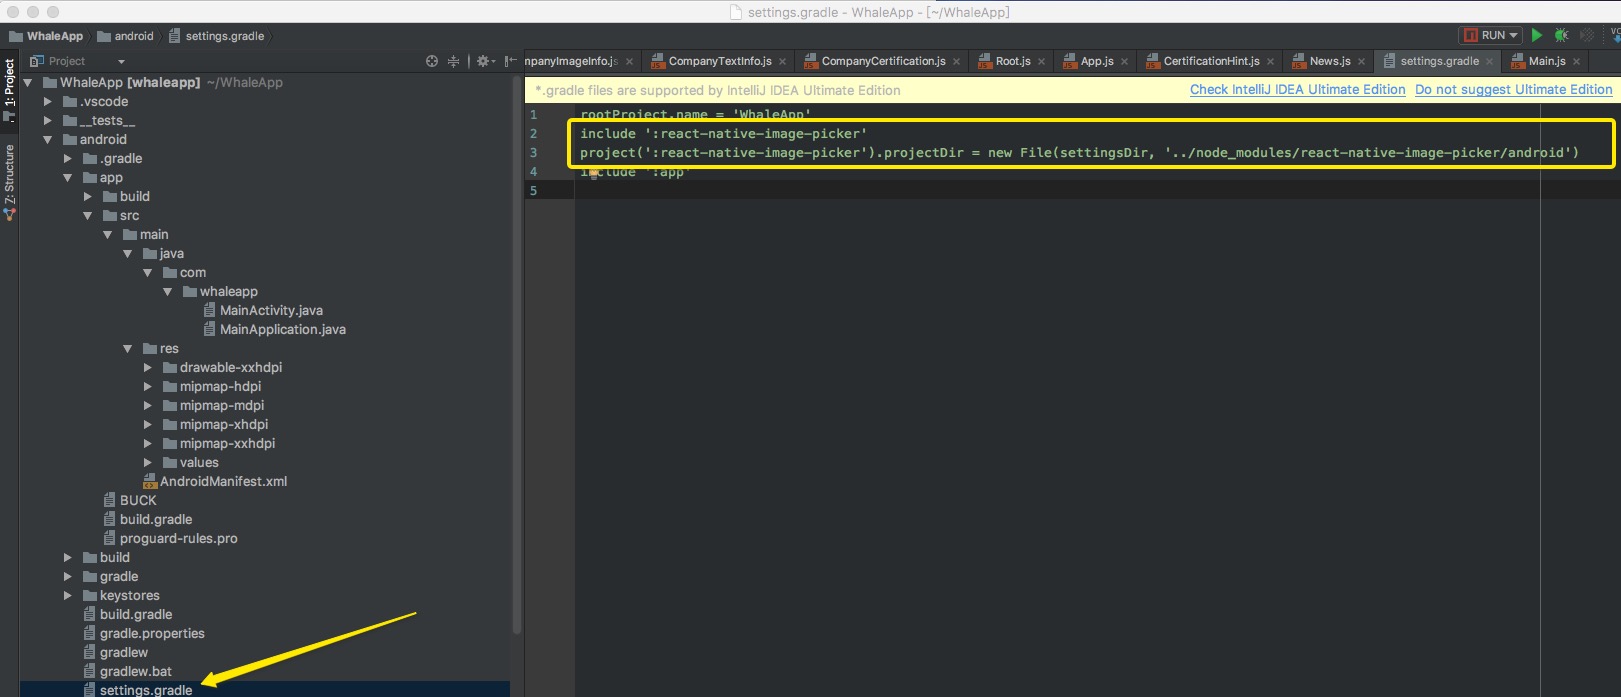Click settings.gradle breadcrumb in navigation bar
The width and height of the screenshot is (1621, 697).
point(217,36)
